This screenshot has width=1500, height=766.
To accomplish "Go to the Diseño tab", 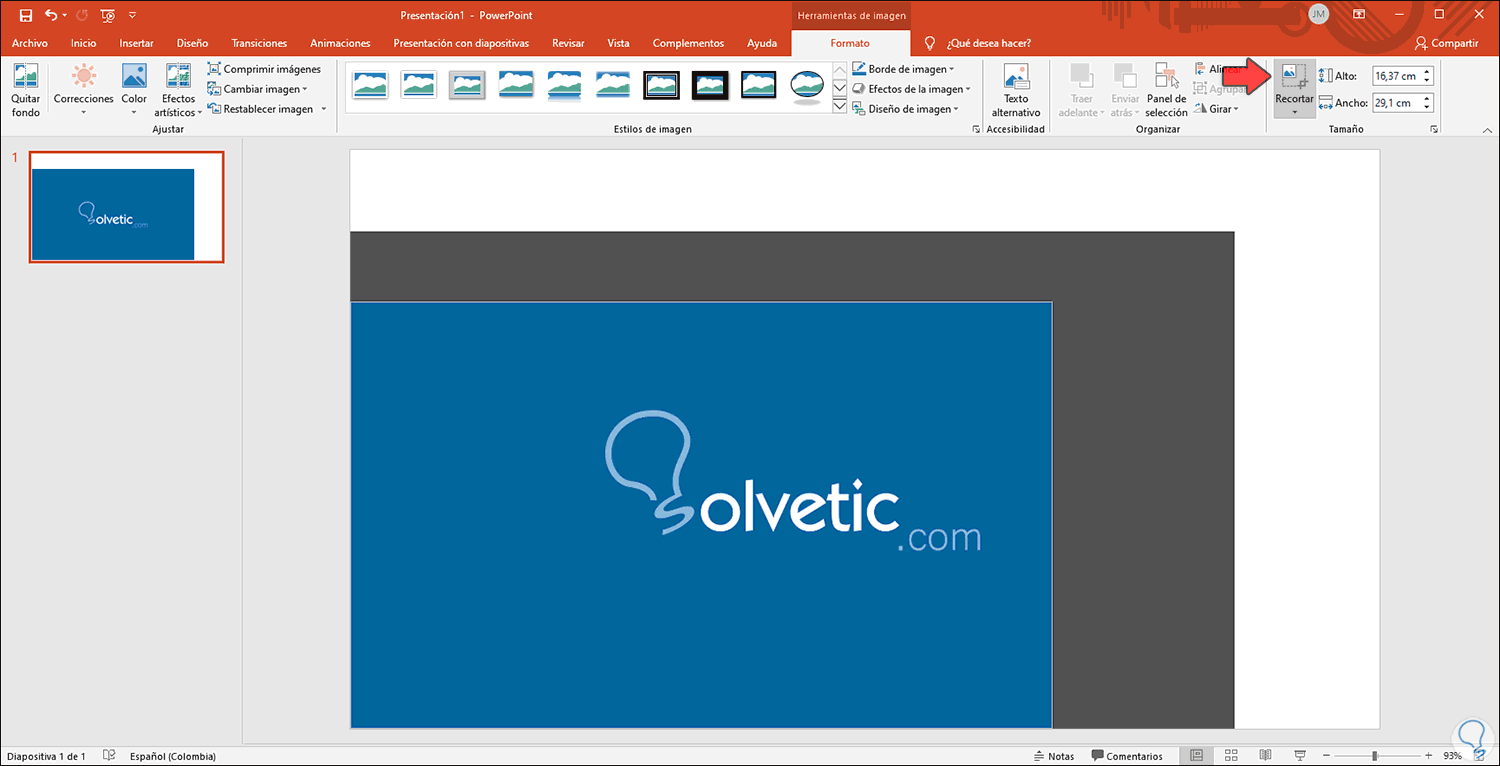I will [192, 43].
